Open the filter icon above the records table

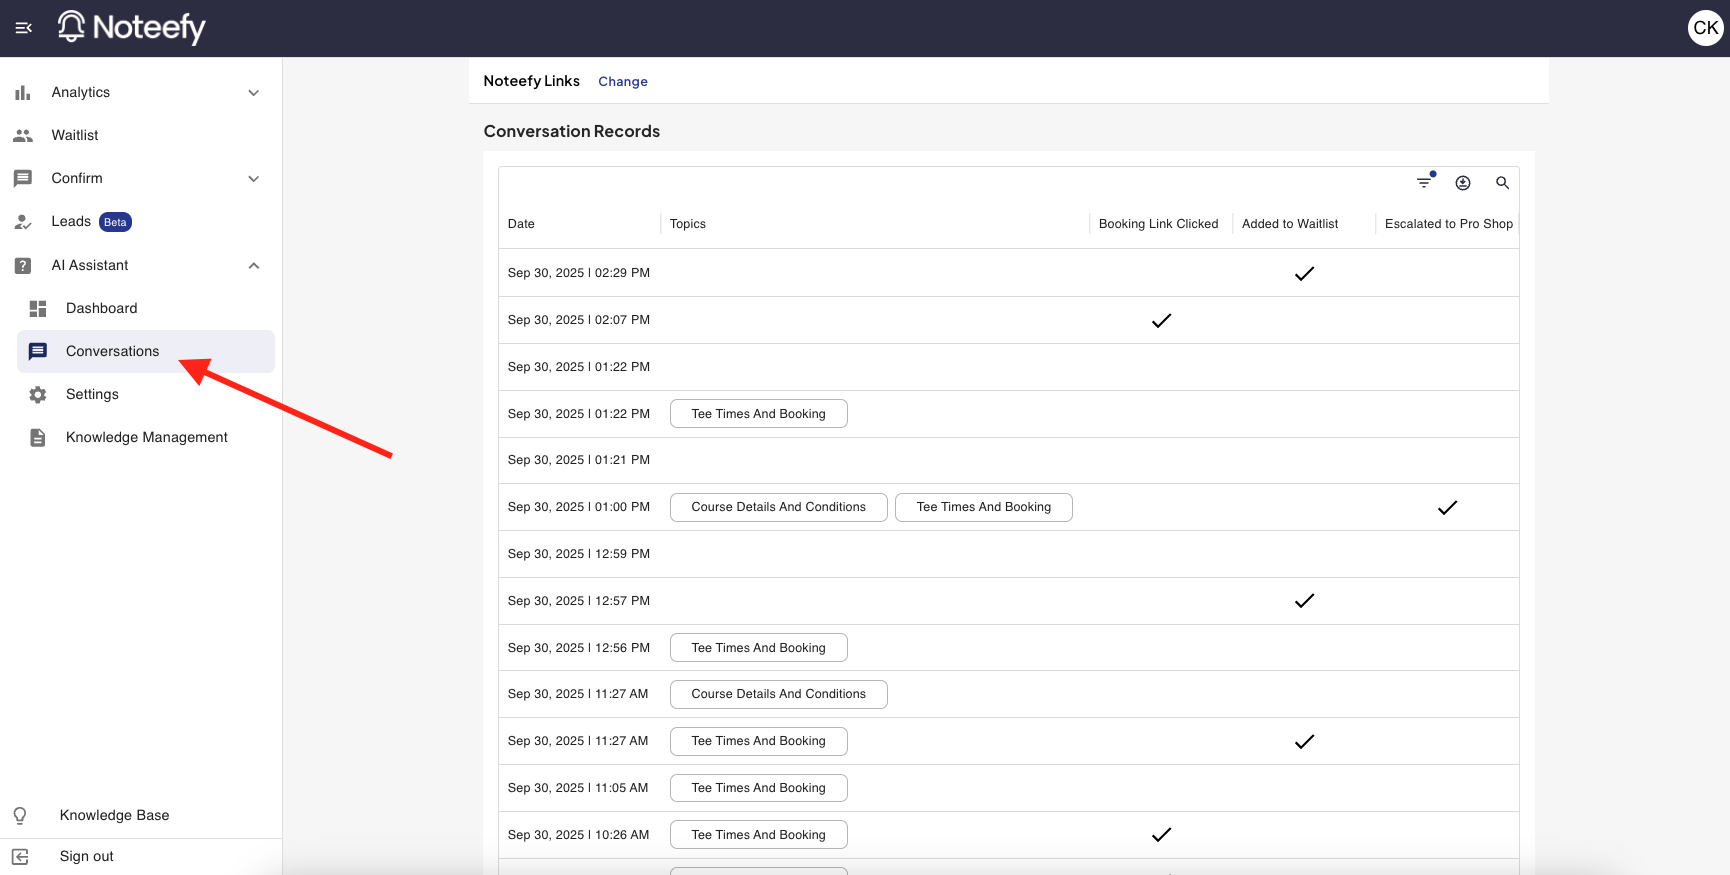pos(1424,183)
